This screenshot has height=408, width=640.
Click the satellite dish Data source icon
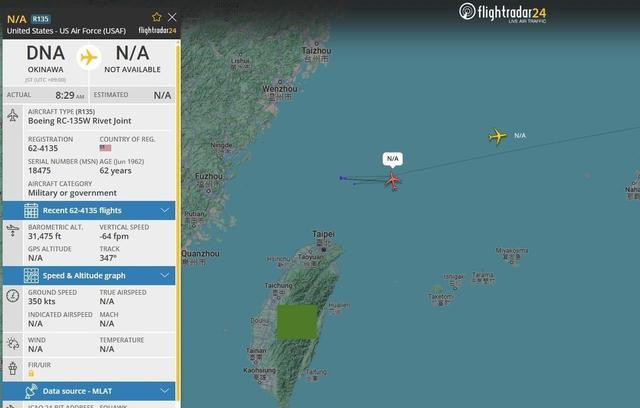tap(31, 391)
